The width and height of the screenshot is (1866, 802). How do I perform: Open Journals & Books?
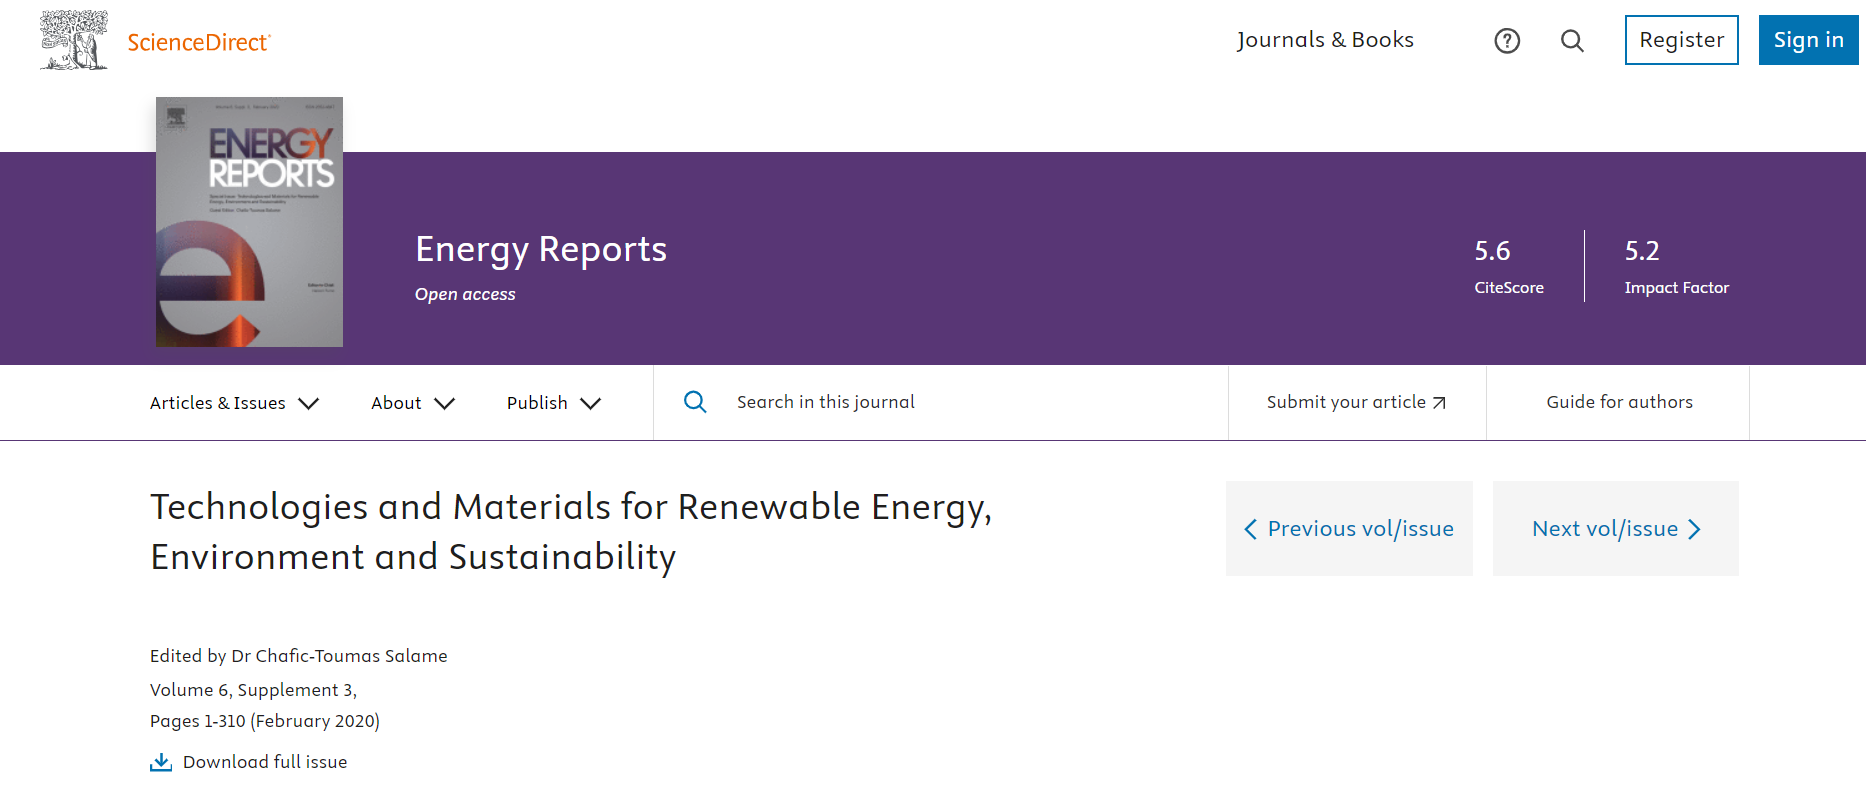1325,40
